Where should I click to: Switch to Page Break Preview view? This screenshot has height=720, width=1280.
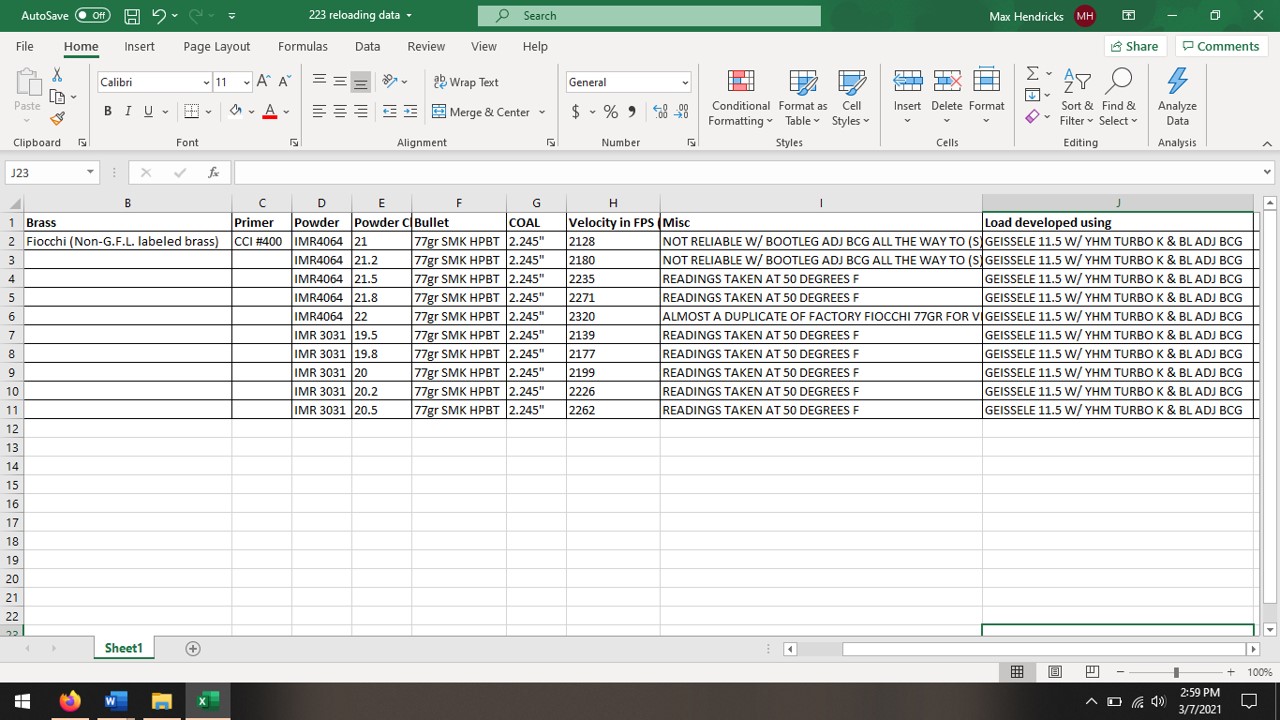coord(1092,672)
